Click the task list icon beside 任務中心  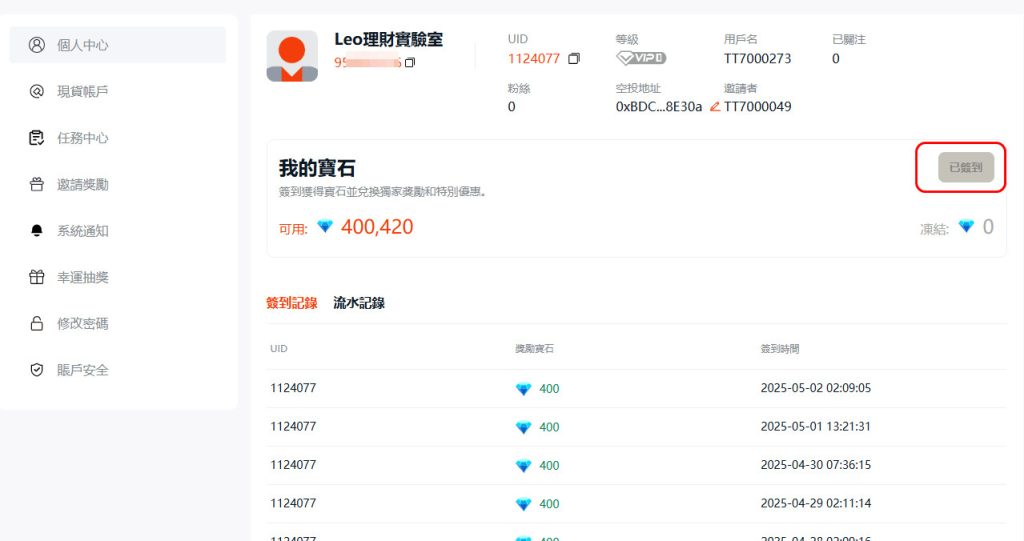(37, 138)
